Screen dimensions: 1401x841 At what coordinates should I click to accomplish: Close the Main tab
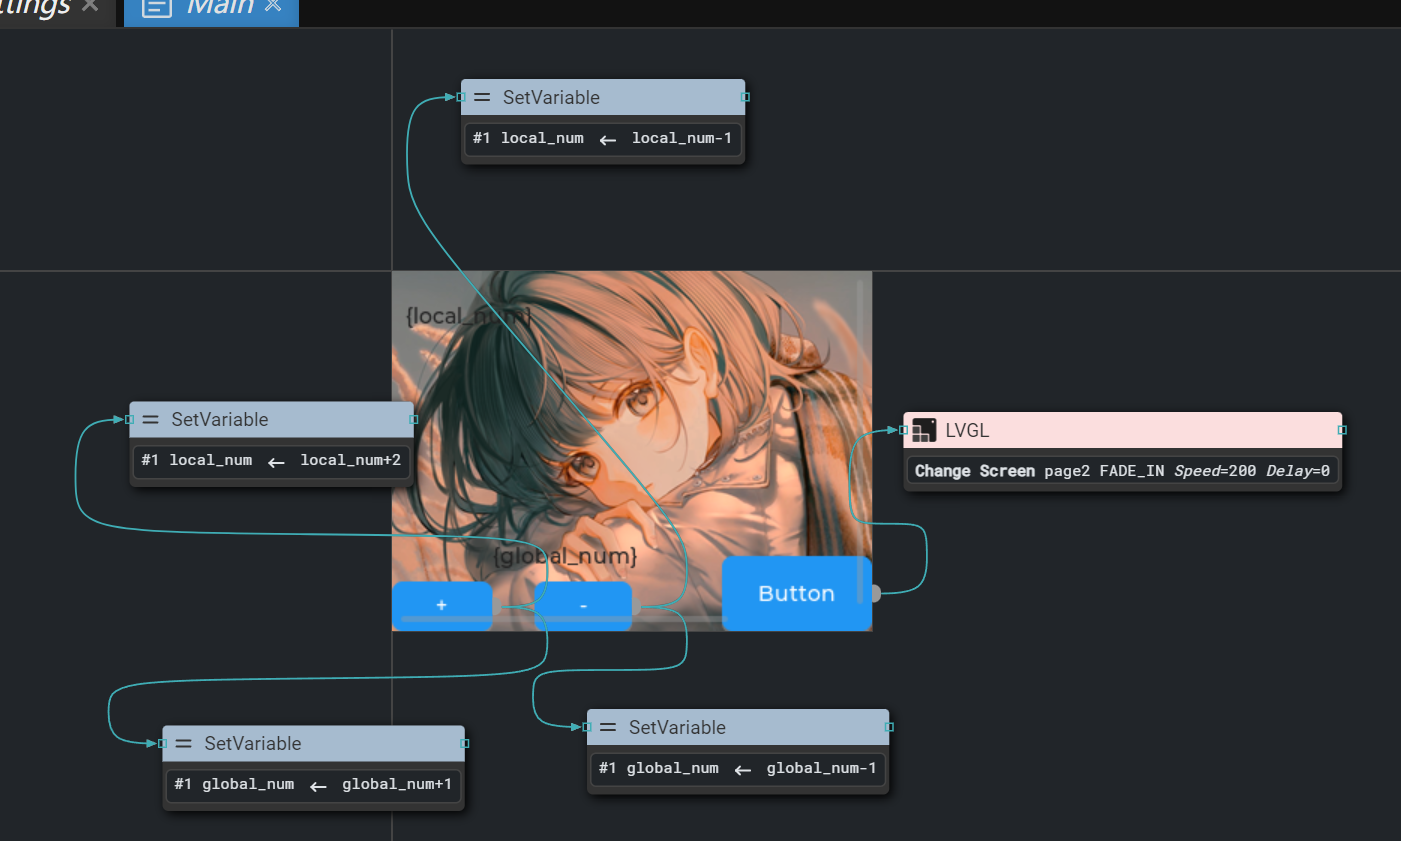pyautogui.click(x=273, y=6)
